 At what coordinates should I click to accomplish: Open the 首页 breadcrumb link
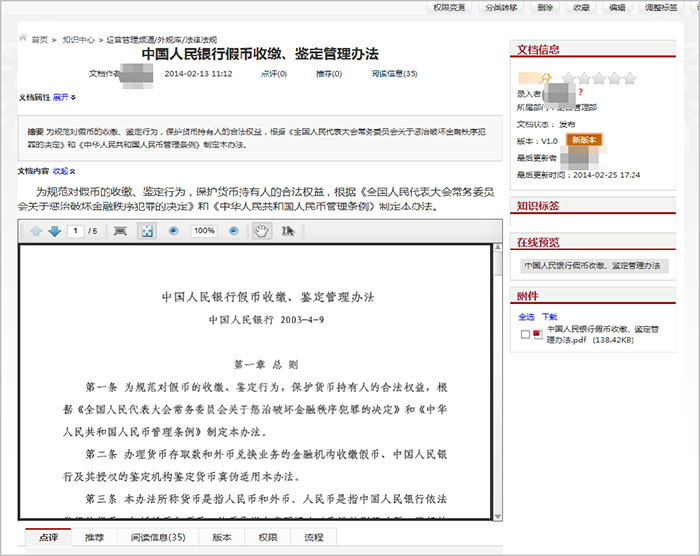(39, 40)
